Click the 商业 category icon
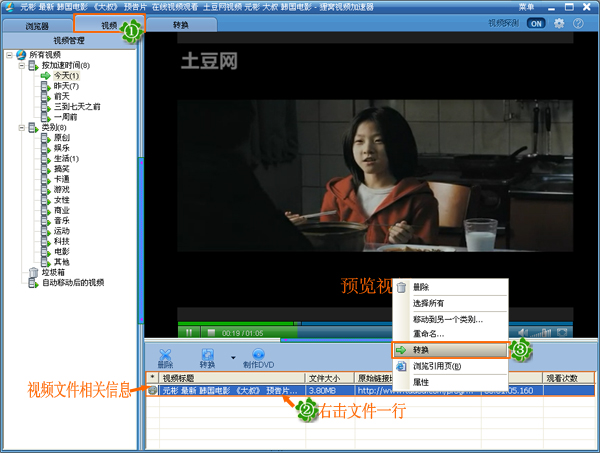Screen dimensions: 600x453 tap(46, 210)
